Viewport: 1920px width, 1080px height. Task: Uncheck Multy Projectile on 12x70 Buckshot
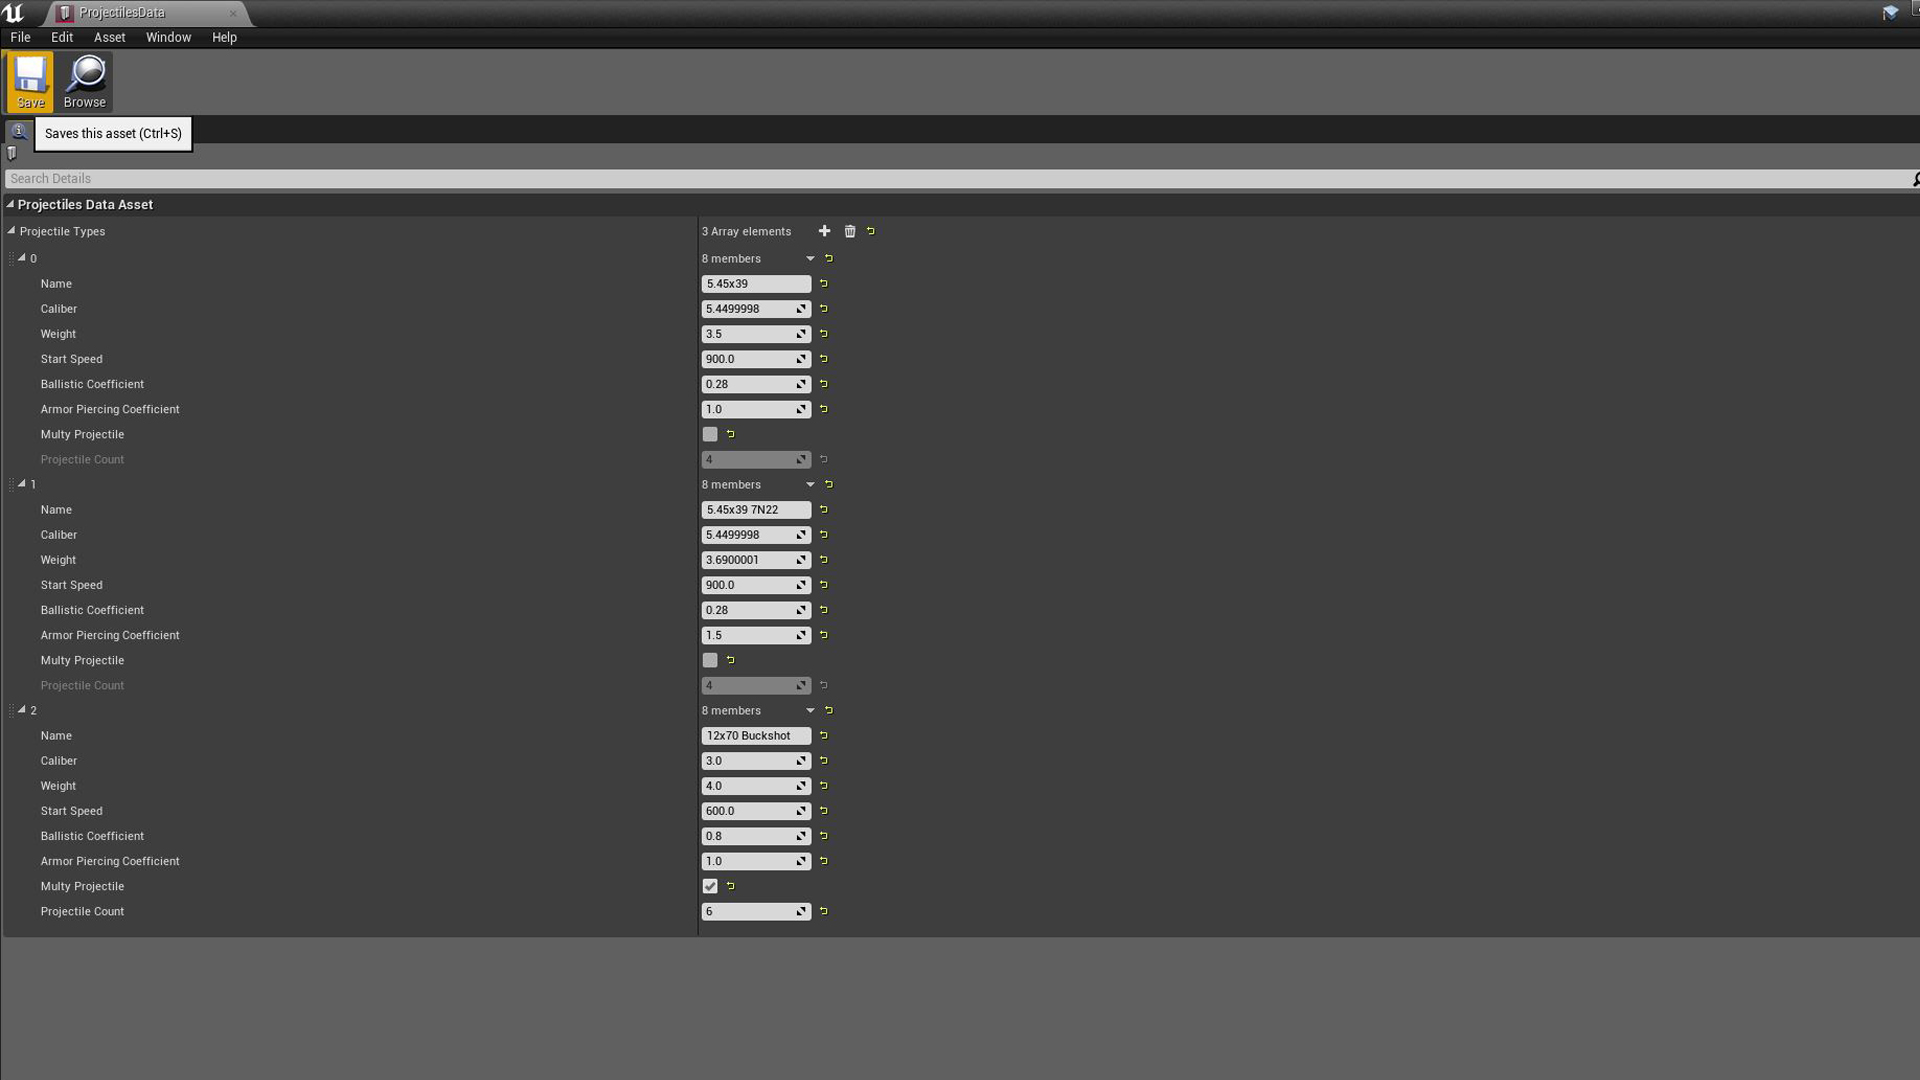pyautogui.click(x=710, y=886)
